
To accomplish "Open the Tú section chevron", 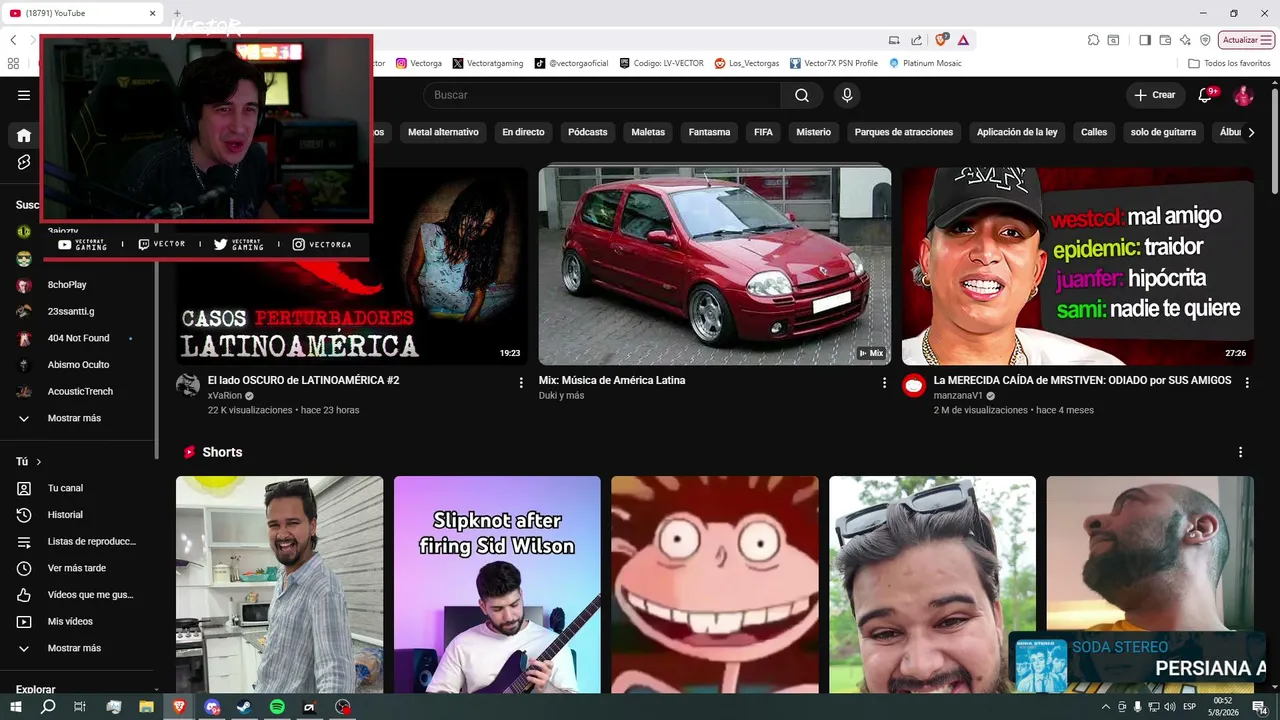I will coord(39,462).
